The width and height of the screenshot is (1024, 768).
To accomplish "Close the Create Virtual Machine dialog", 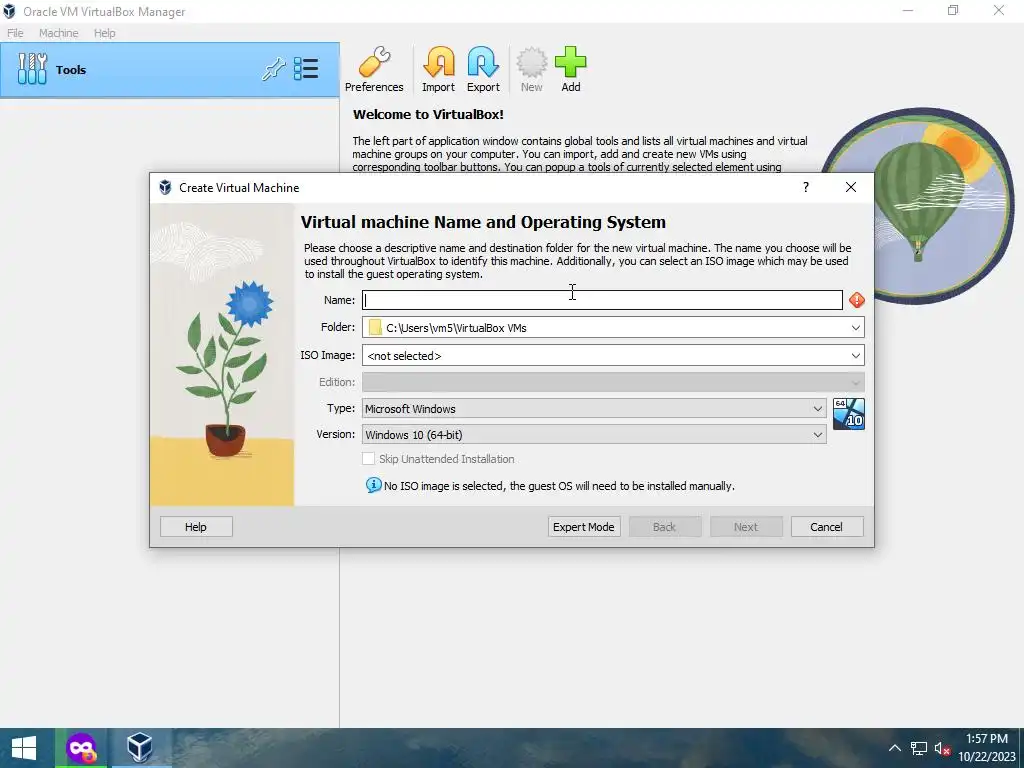I will [851, 187].
